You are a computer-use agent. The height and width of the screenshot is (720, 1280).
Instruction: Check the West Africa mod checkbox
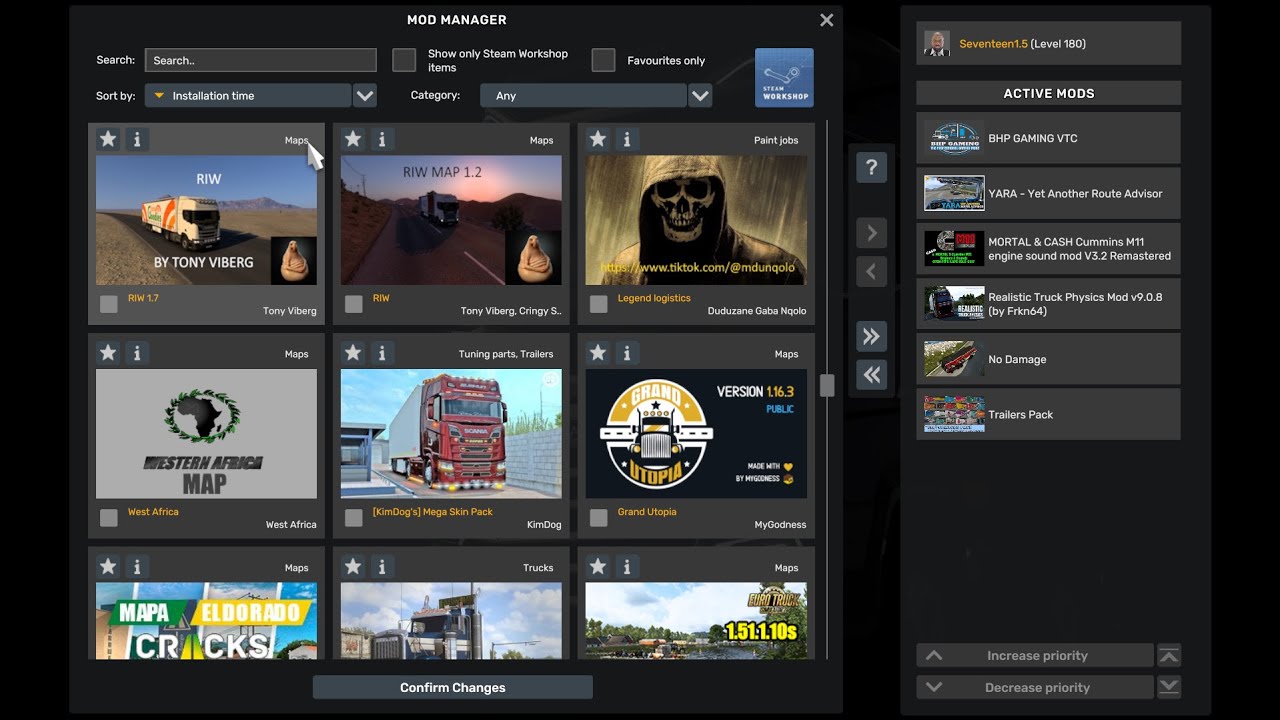[108, 518]
